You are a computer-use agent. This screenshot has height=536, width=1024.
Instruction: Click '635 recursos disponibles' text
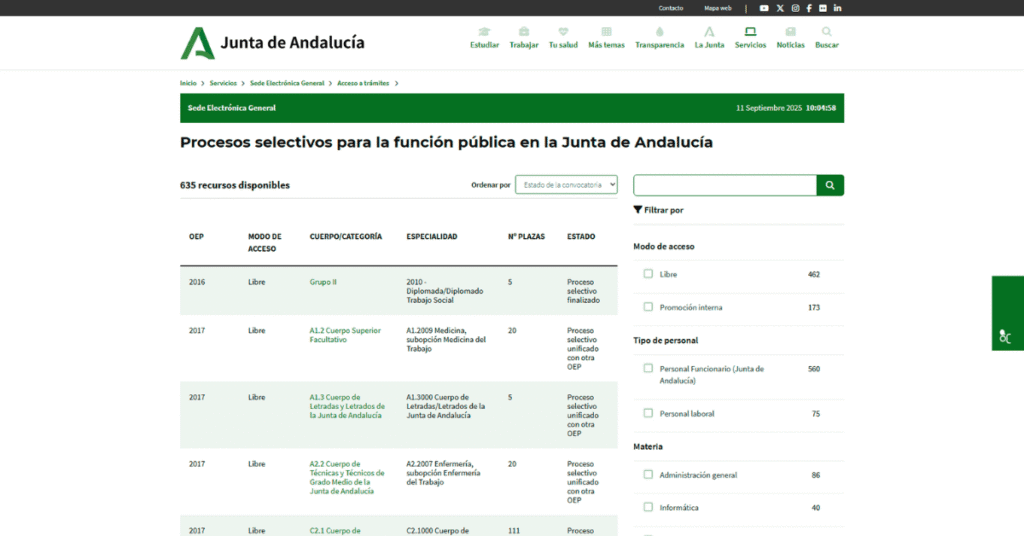(x=235, y=185)
